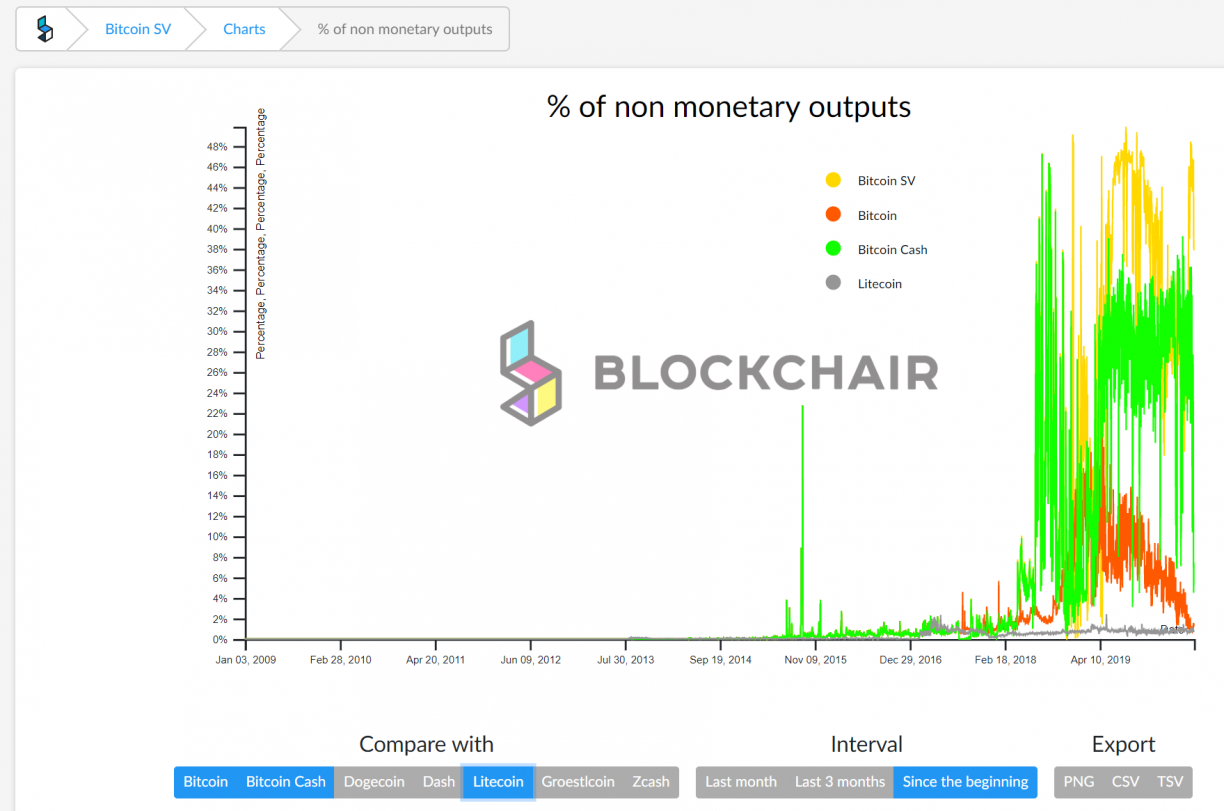Enable Groestlcoin comparison

tap(578, 782)
